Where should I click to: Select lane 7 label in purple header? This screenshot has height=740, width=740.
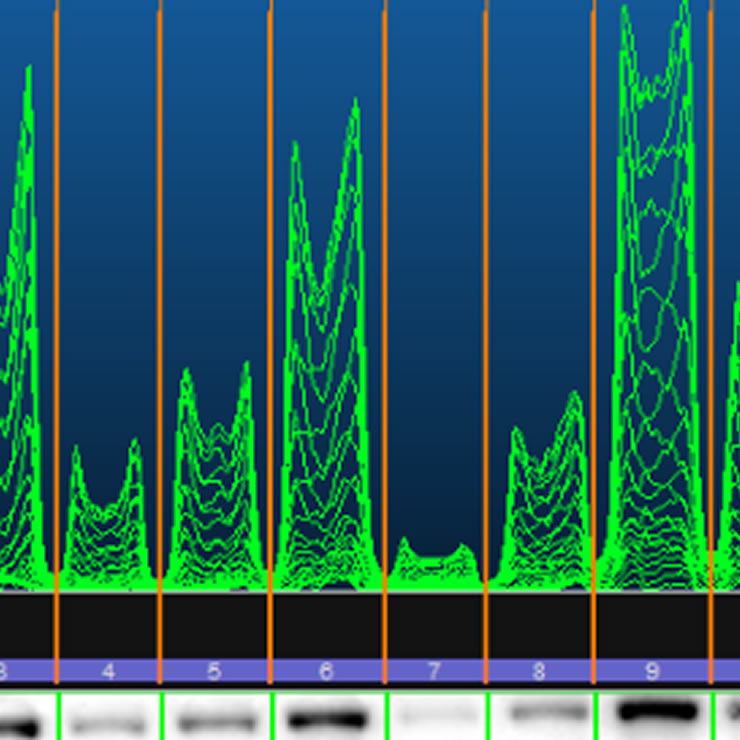pyautogui.click(x=433, y=672)
